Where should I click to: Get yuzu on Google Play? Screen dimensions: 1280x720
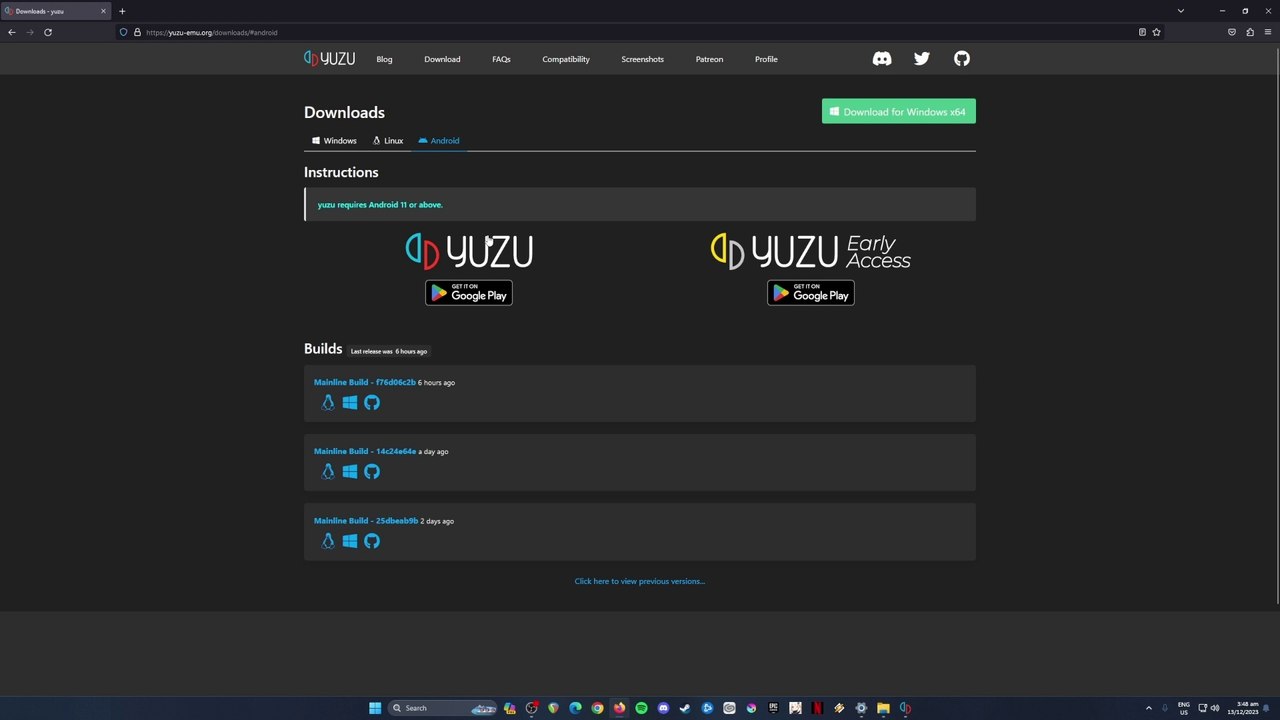pos(469,292)
